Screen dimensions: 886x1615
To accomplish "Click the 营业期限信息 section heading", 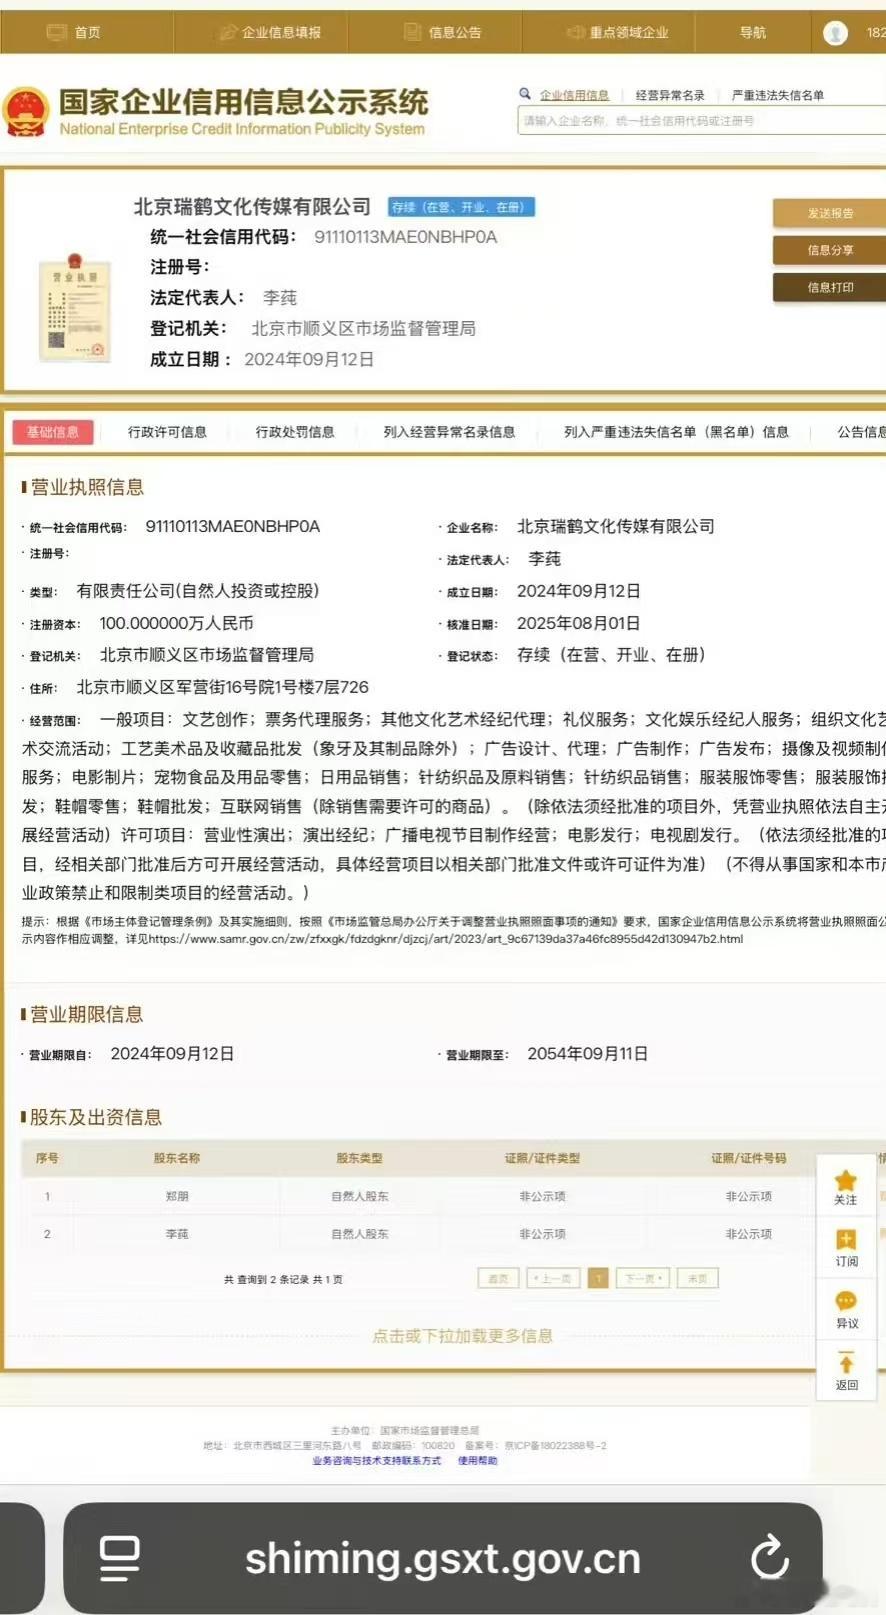I will click(x=86, y=1014).
